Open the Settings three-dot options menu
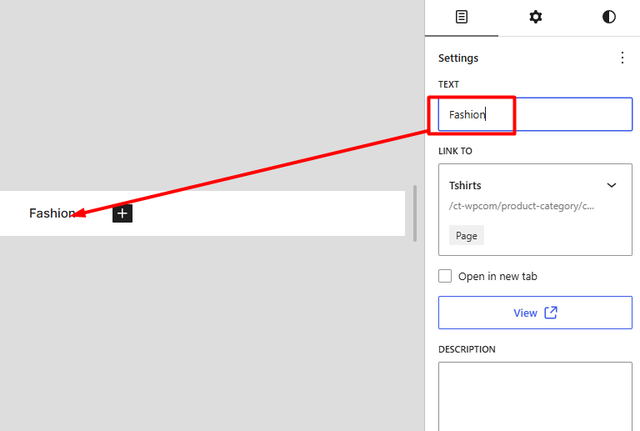The image size is (640, 431). click(622, 58)
